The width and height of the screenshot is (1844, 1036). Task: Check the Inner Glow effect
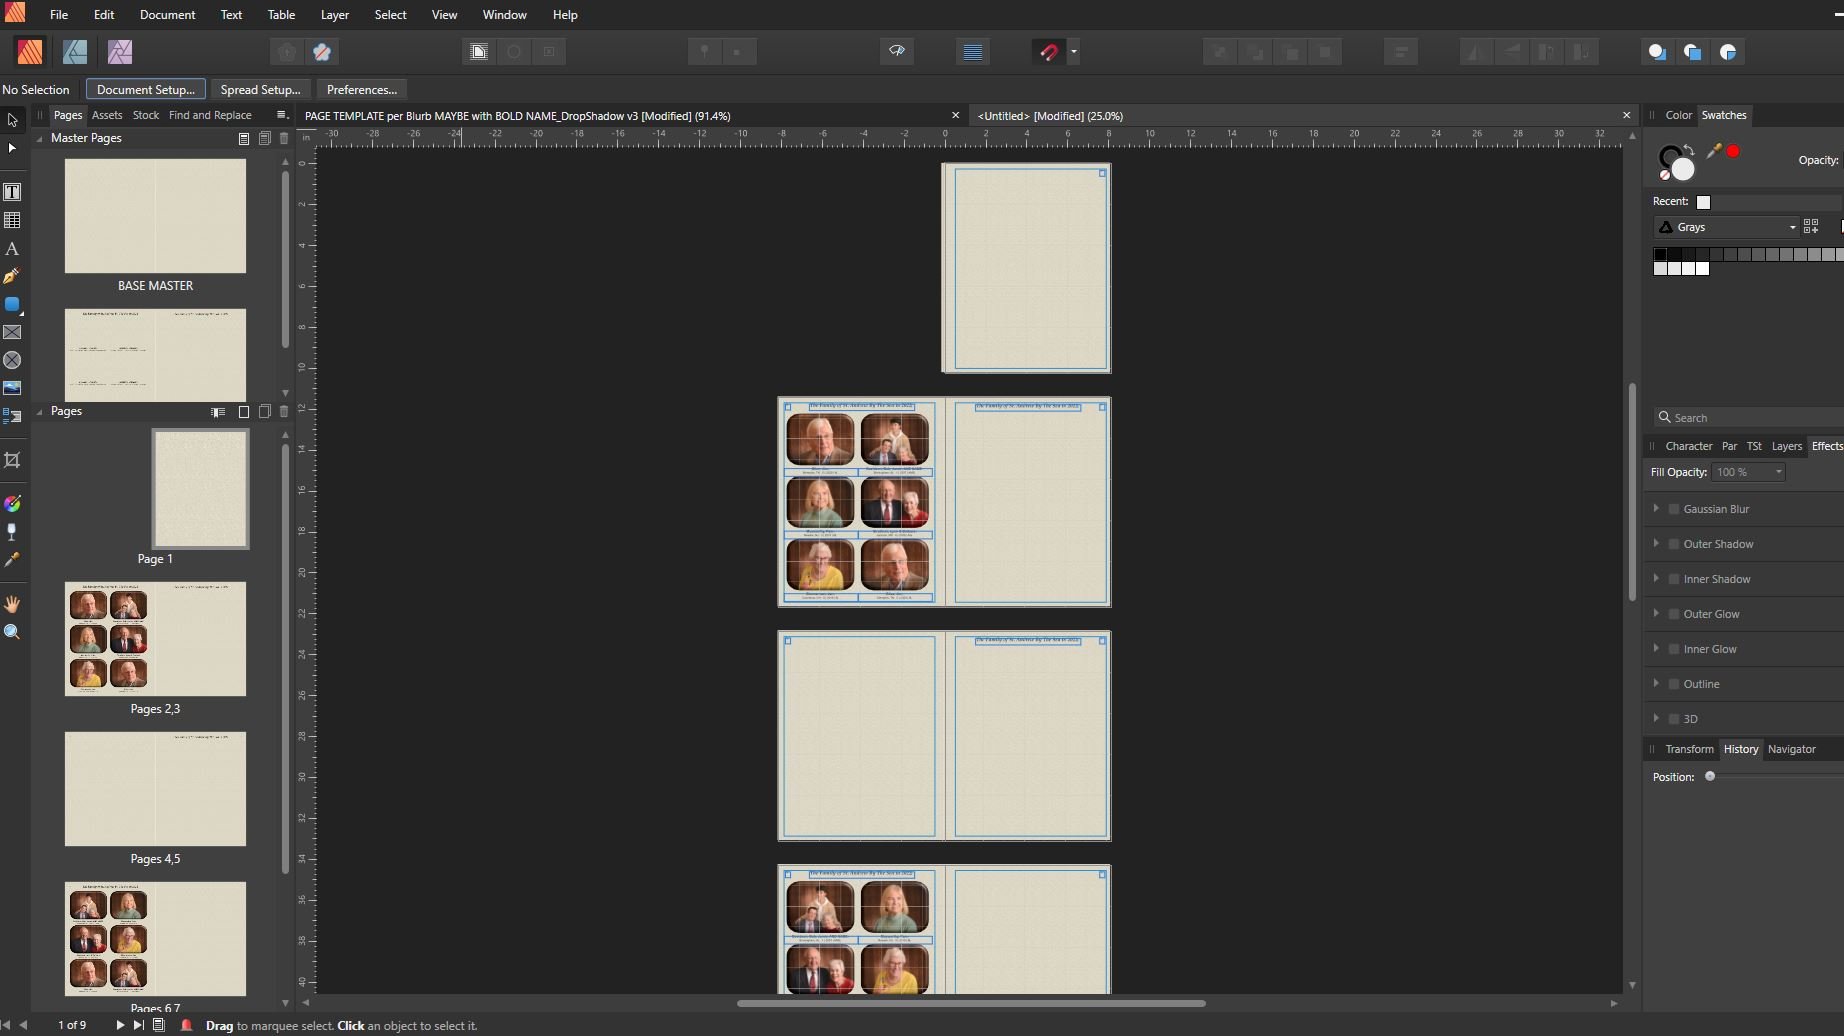[x=1674, y=649]
